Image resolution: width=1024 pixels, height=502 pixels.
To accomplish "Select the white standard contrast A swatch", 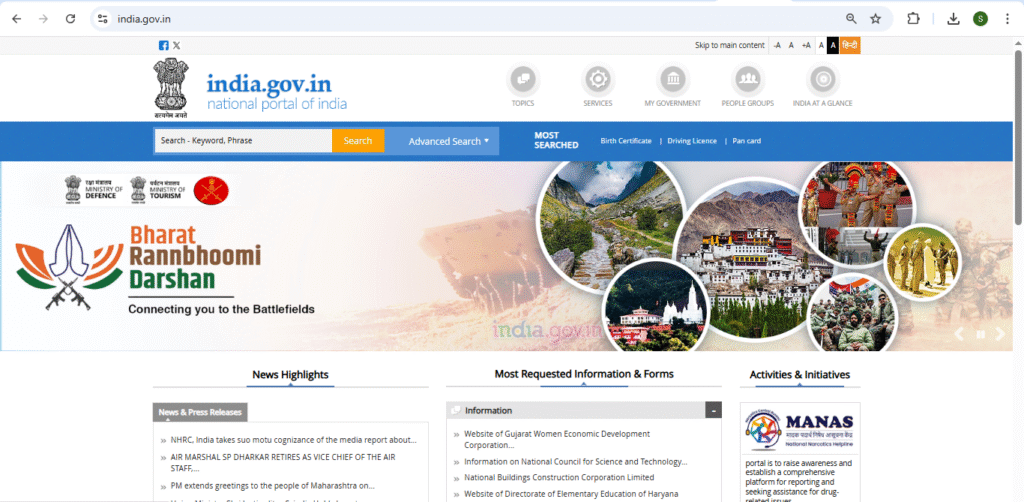I will click(x=821, y=45).
